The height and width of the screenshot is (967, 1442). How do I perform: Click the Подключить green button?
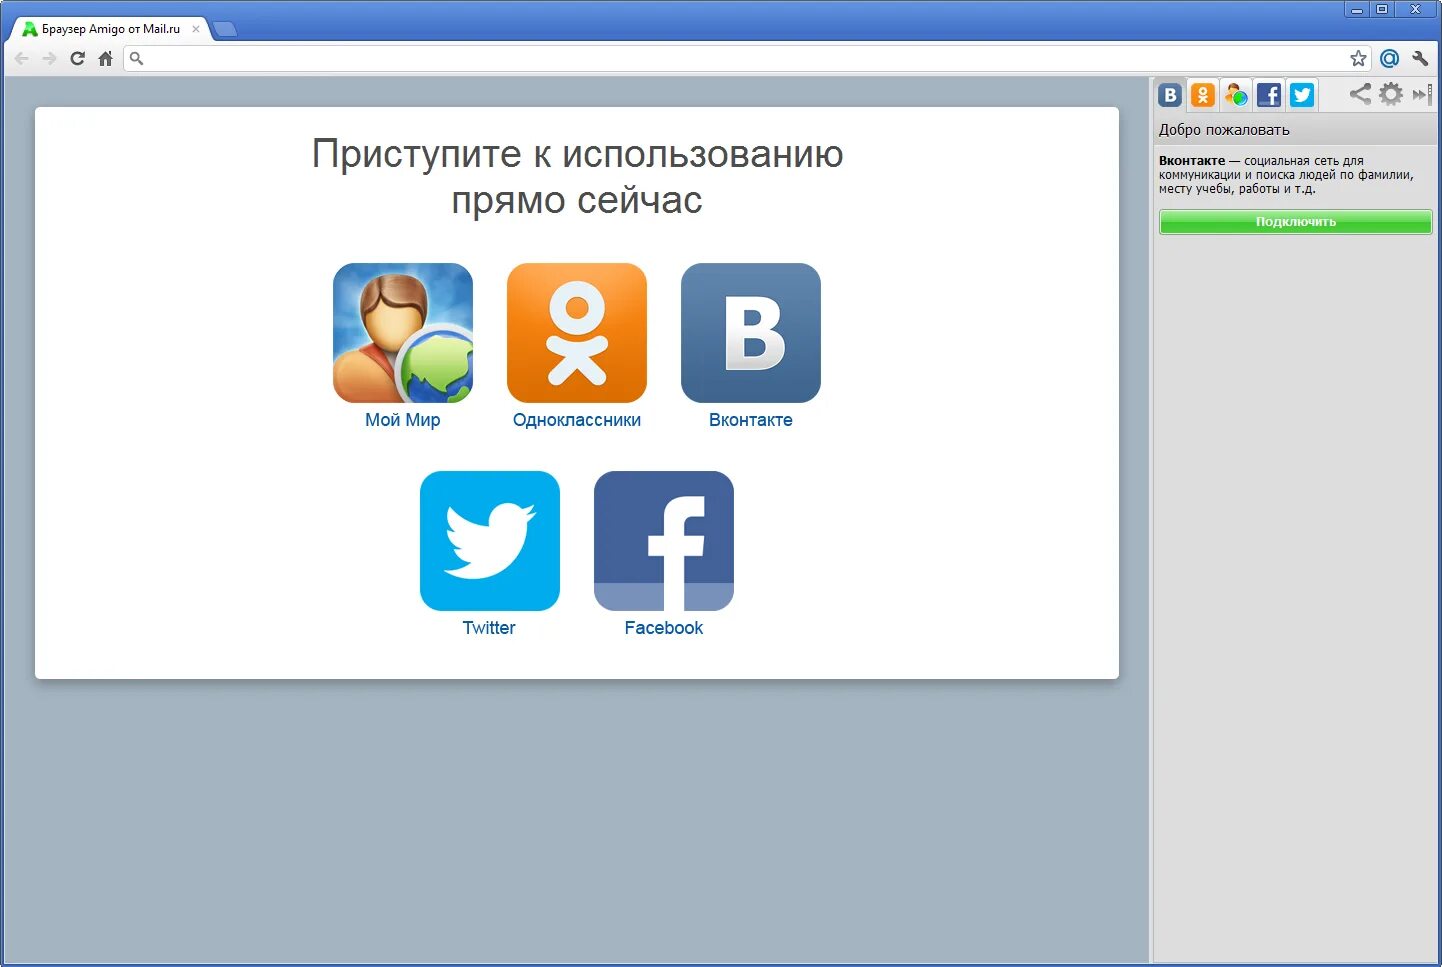click(1296, 222)
